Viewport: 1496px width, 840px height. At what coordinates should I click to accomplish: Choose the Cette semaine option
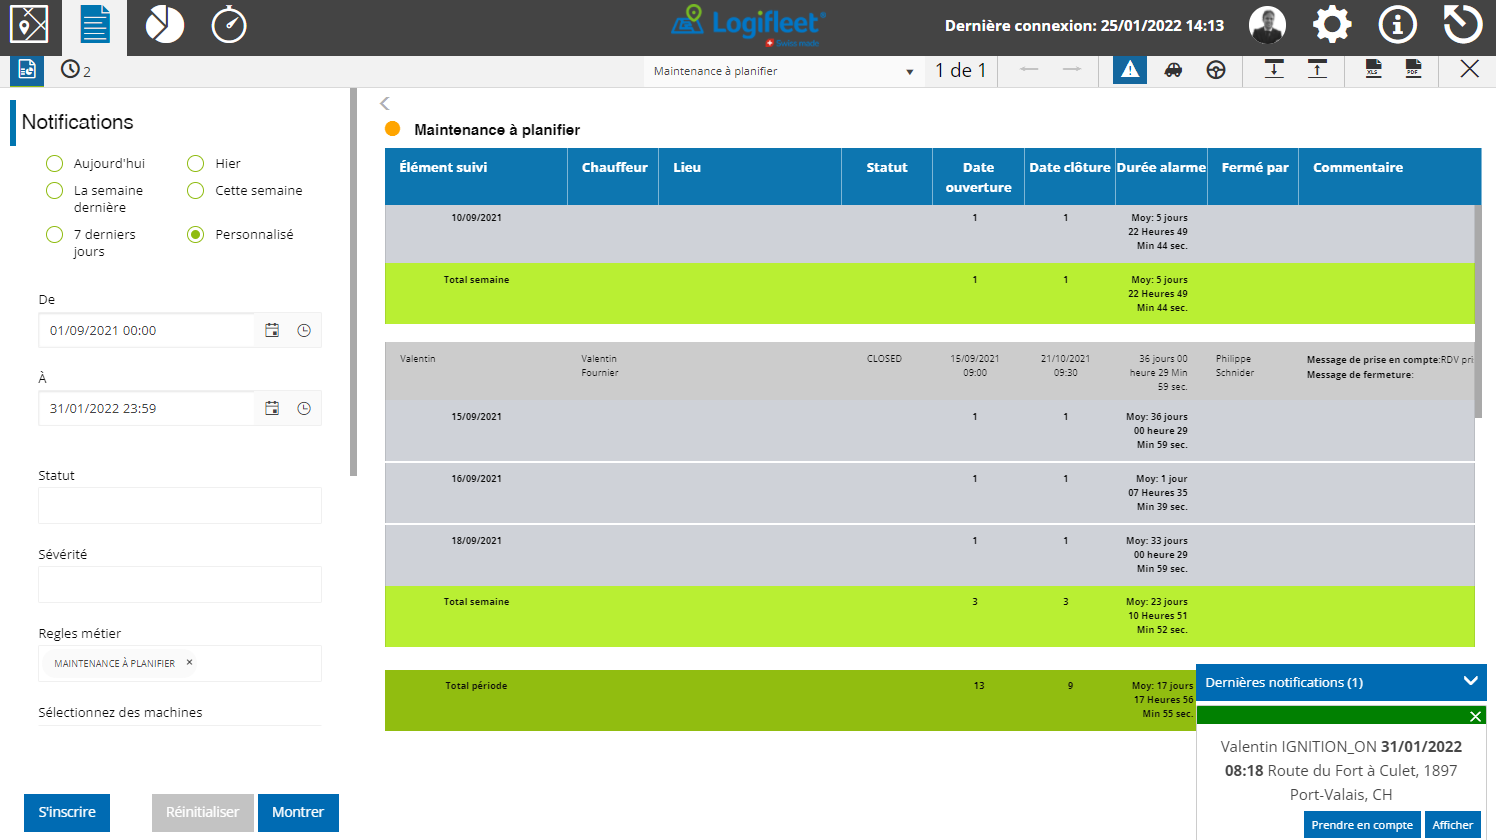click(x=194, y=190)
